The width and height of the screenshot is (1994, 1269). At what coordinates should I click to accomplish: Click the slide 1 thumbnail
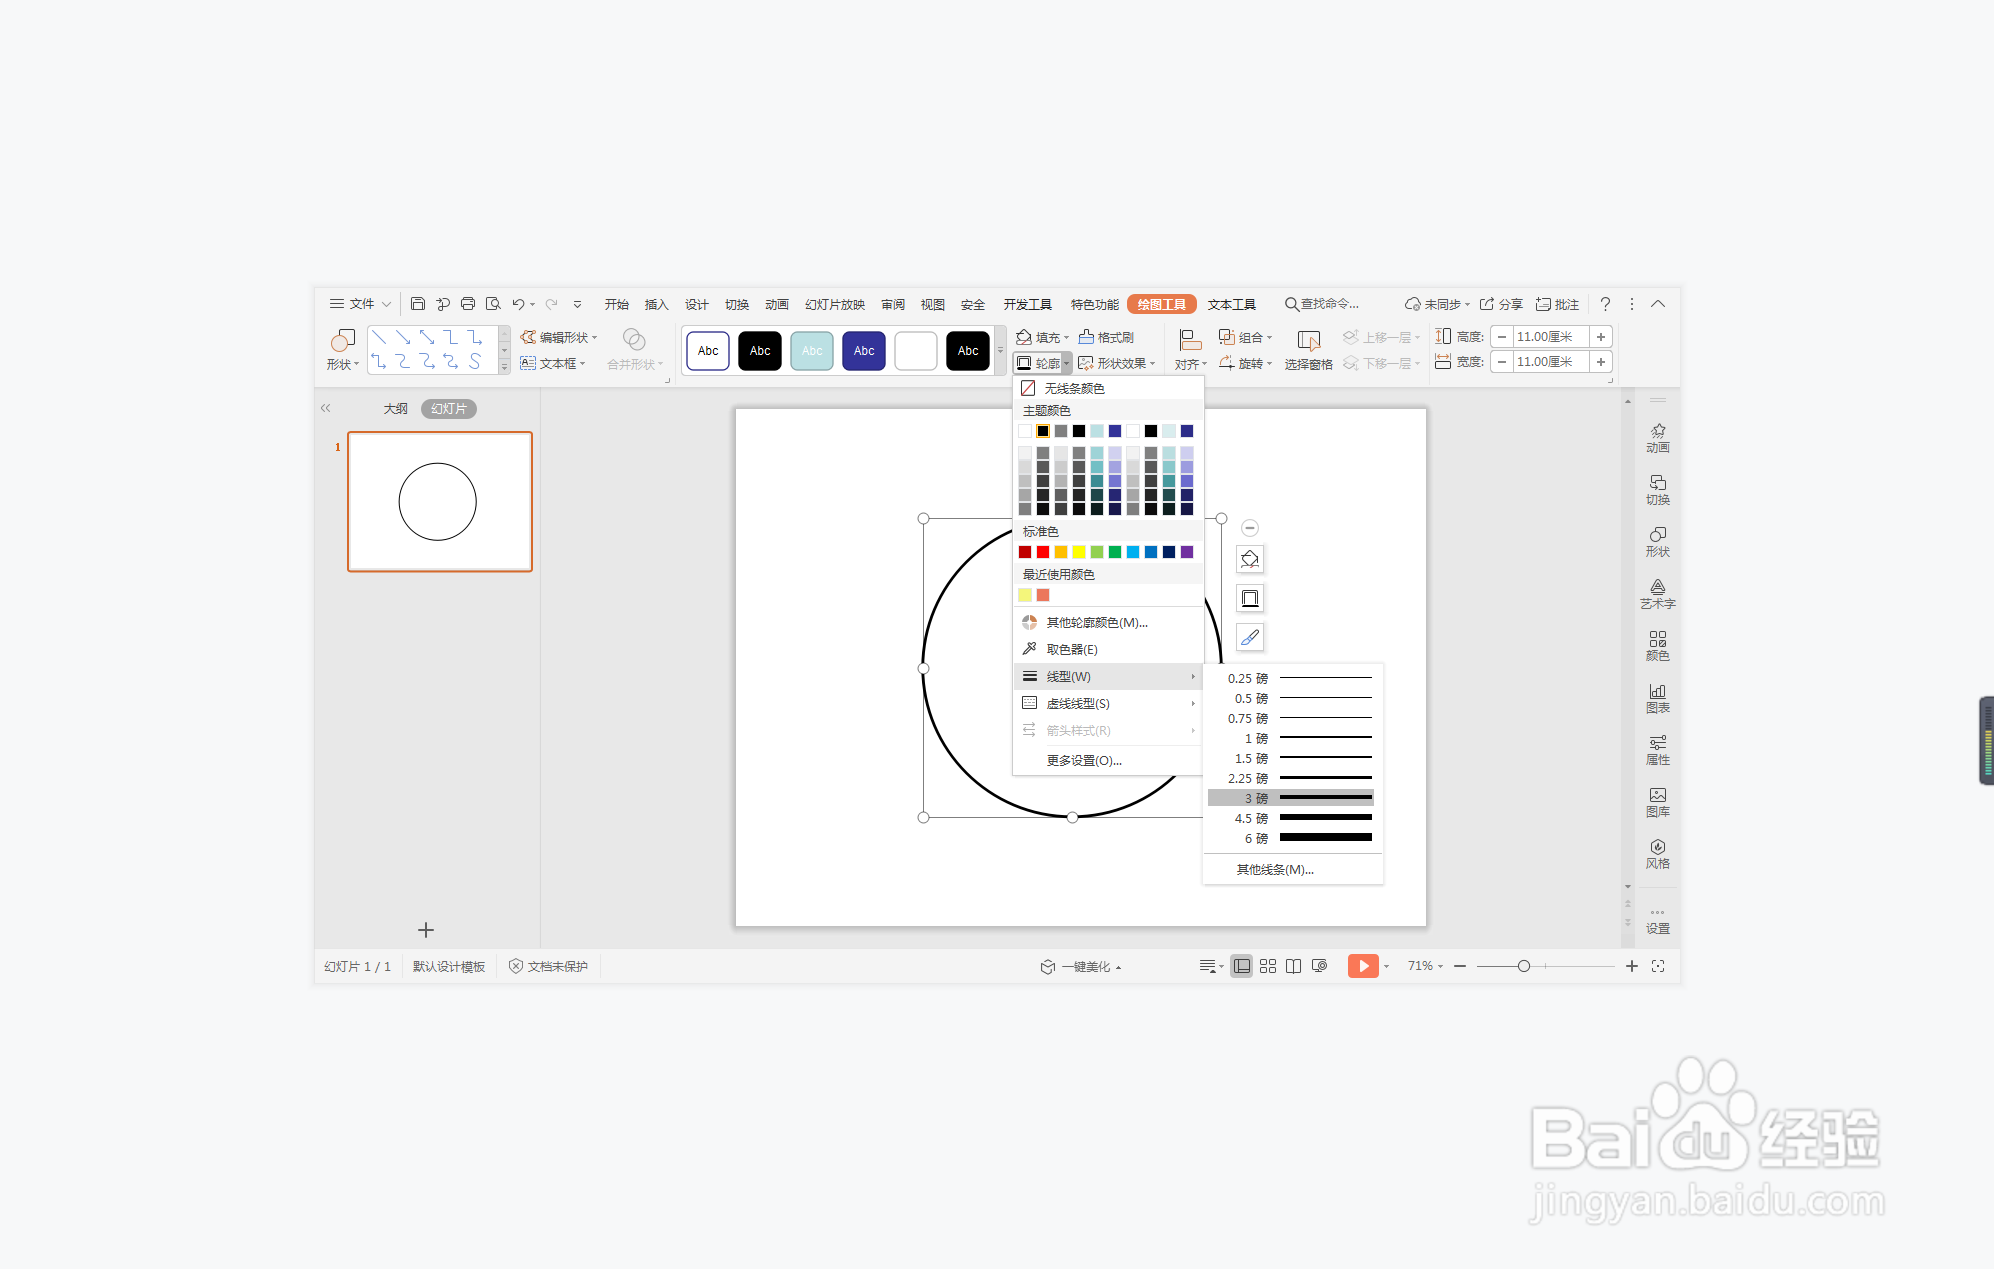[x=439, y=501]
